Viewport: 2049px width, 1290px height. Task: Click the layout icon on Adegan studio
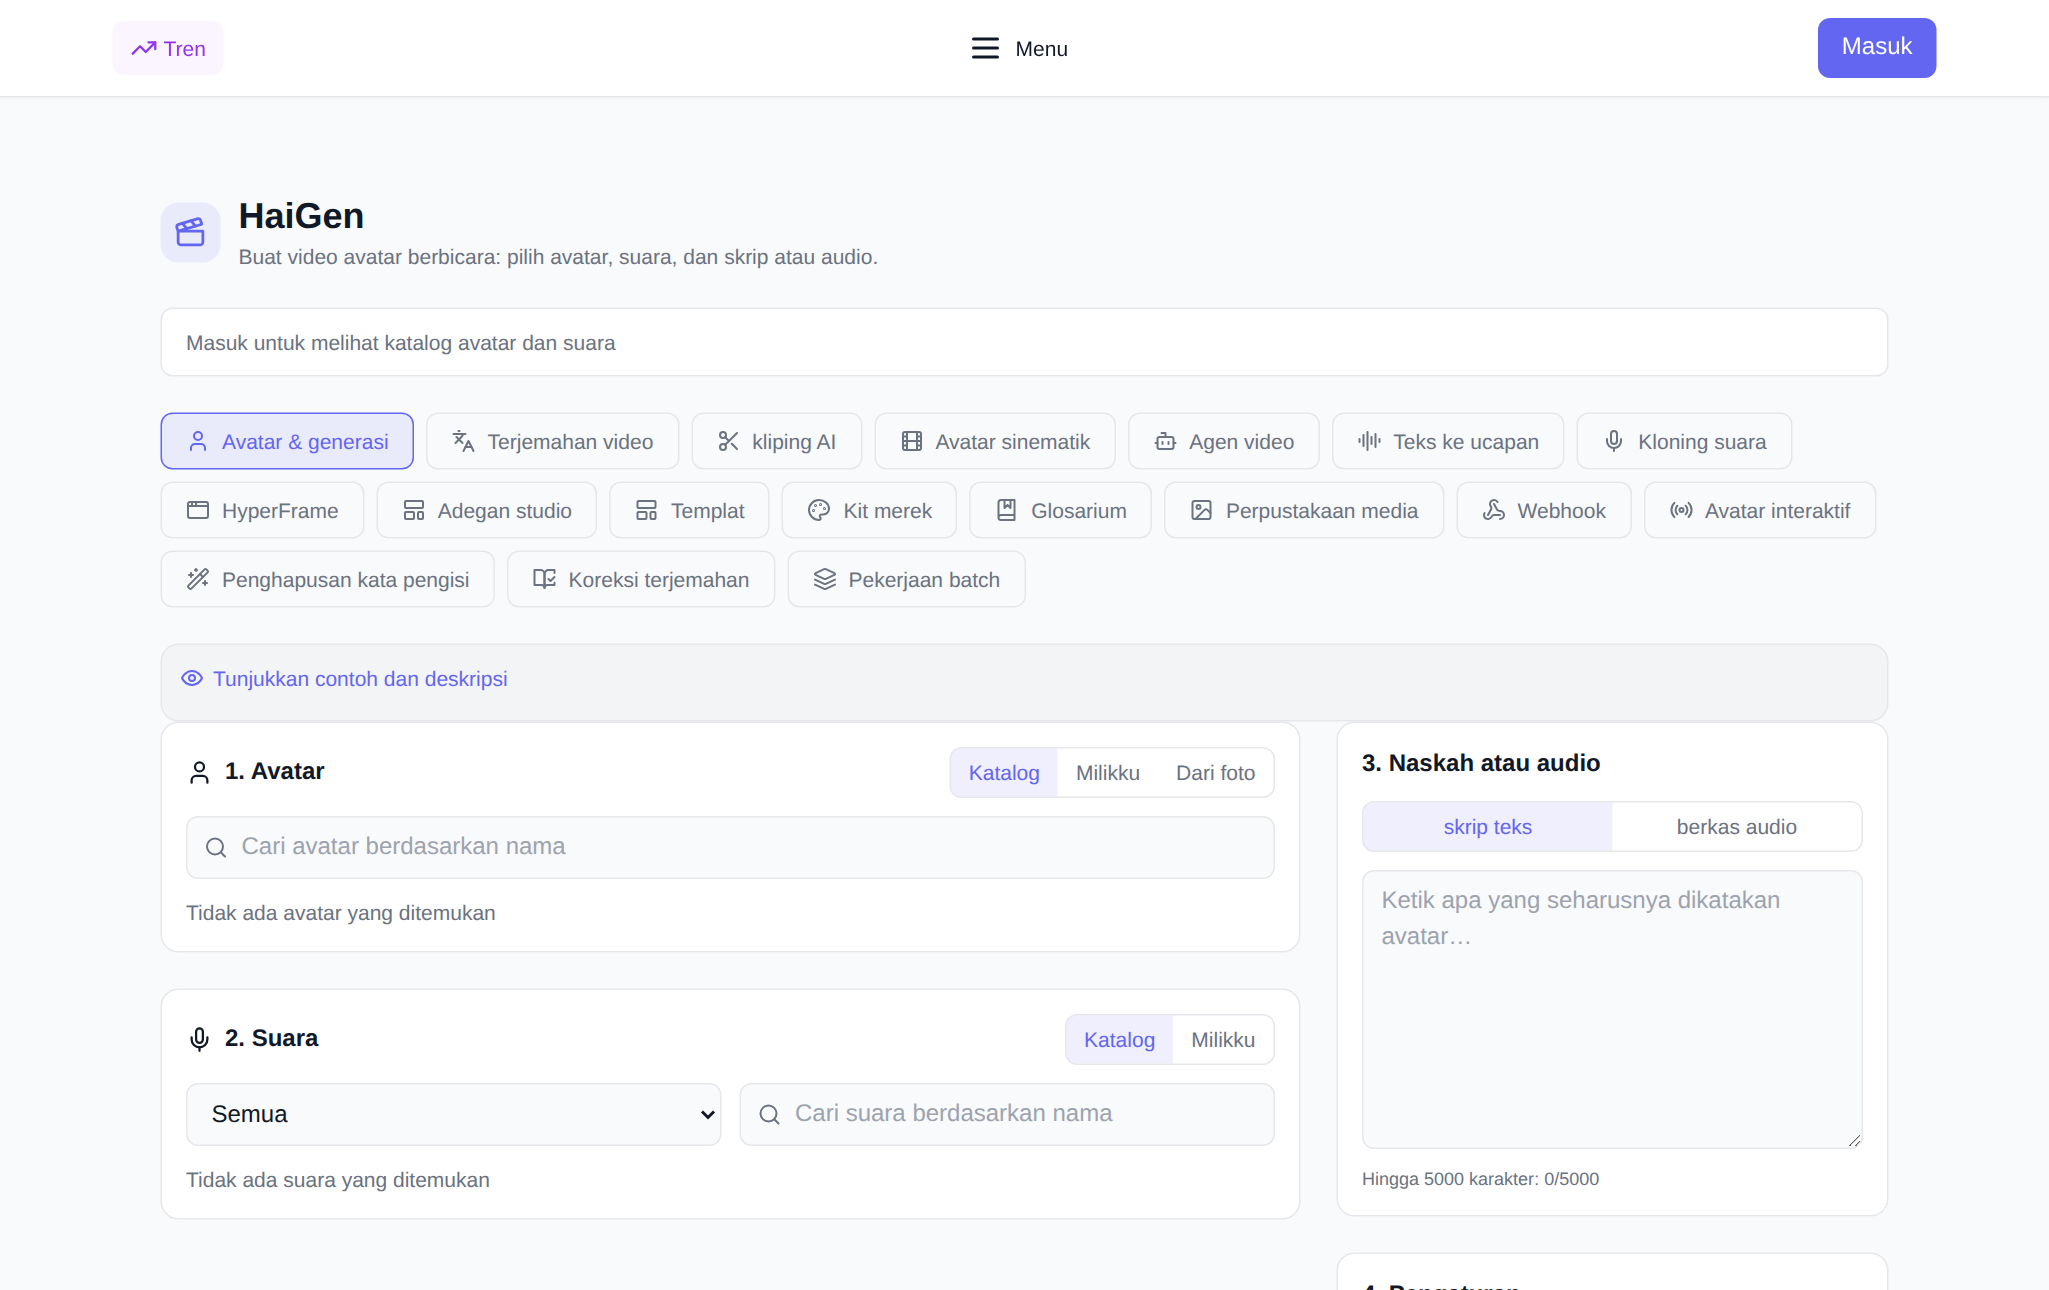[414, 510]
